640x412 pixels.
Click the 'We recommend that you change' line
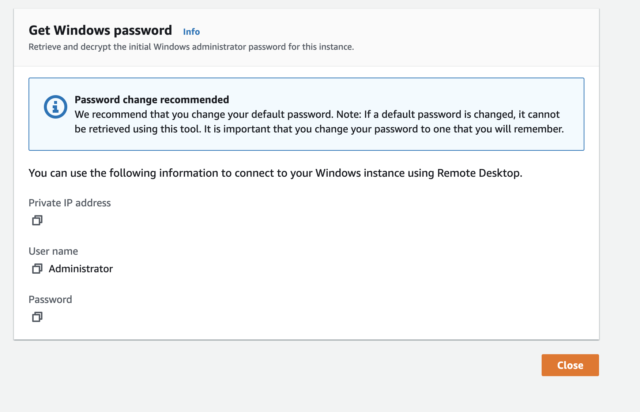point(317,114)
